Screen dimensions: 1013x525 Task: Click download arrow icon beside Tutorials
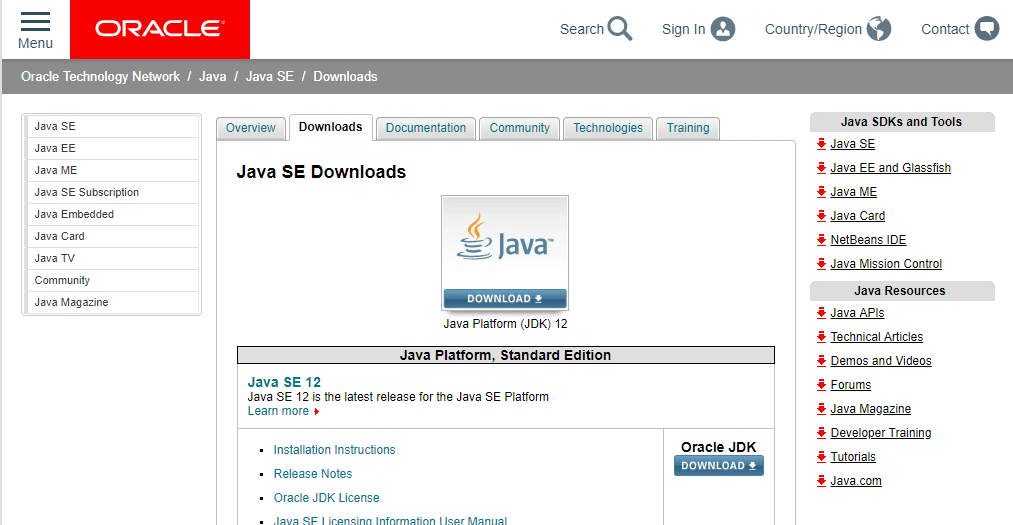[x=821, y=457]
